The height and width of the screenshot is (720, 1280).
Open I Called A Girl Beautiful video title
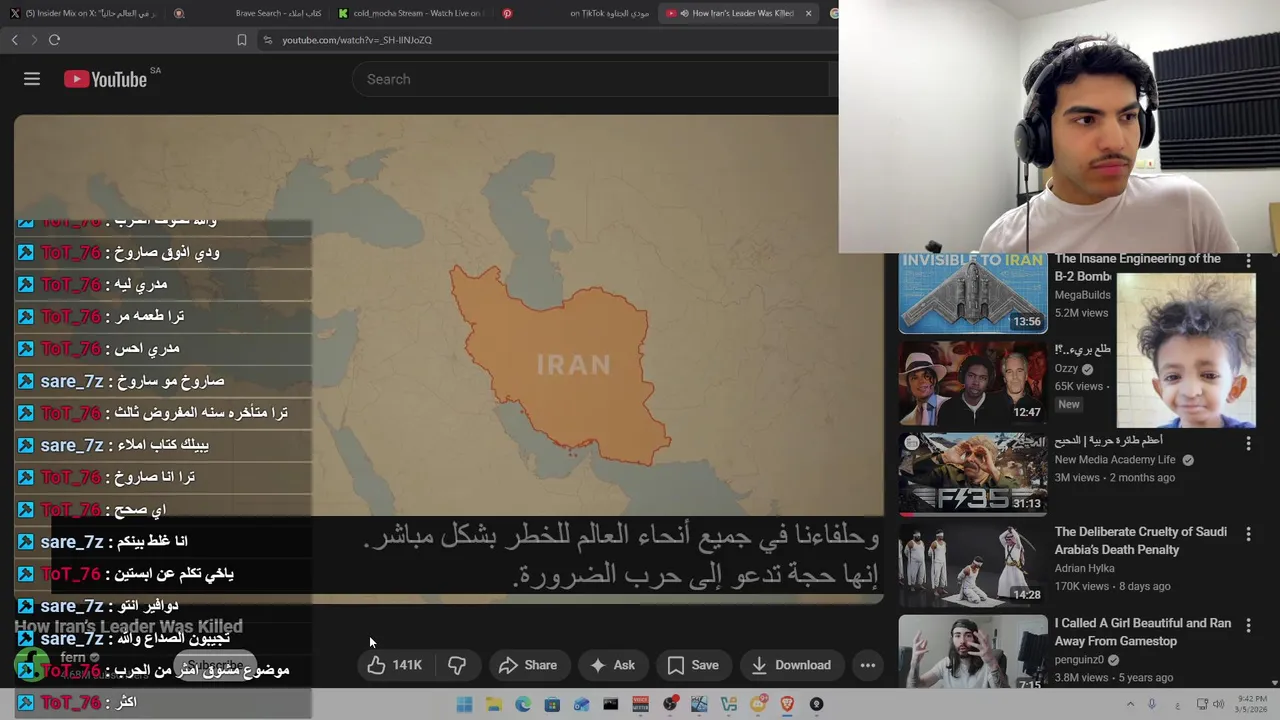tap(1143, 632)
